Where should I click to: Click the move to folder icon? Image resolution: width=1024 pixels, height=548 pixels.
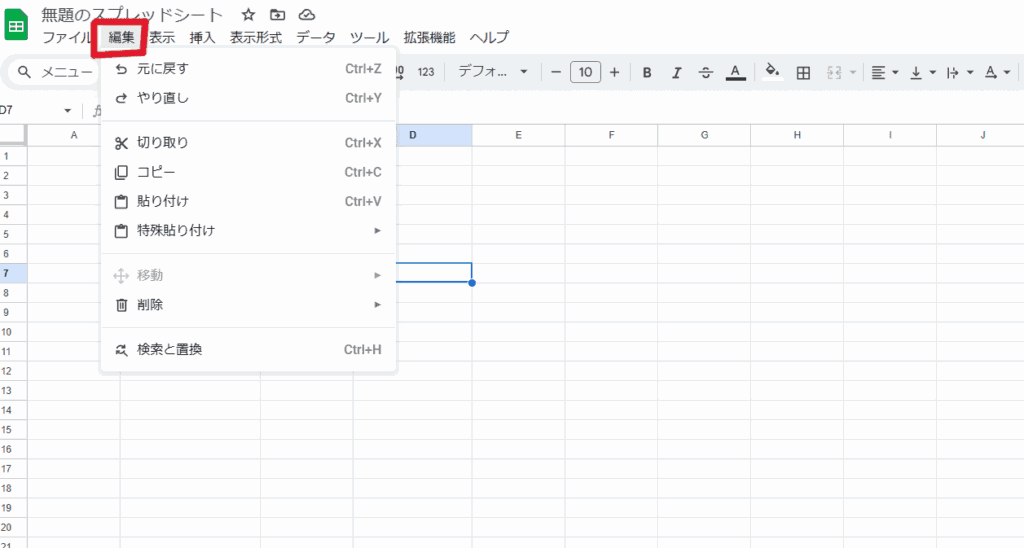pyautogui.click(x=278, y=15)
